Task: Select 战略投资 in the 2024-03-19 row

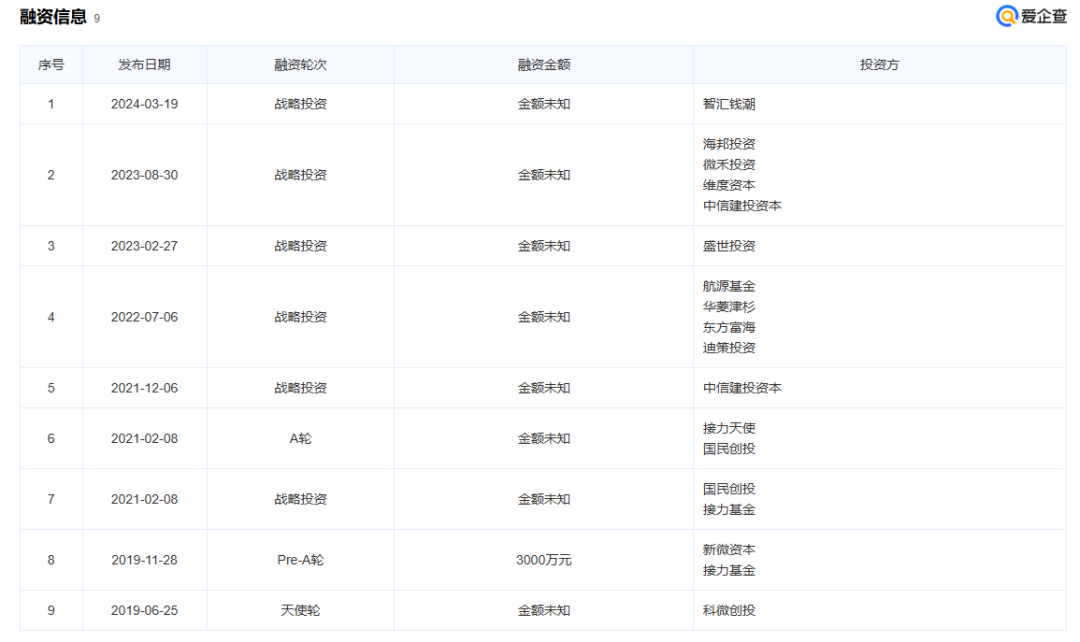Action: (300, 104)
